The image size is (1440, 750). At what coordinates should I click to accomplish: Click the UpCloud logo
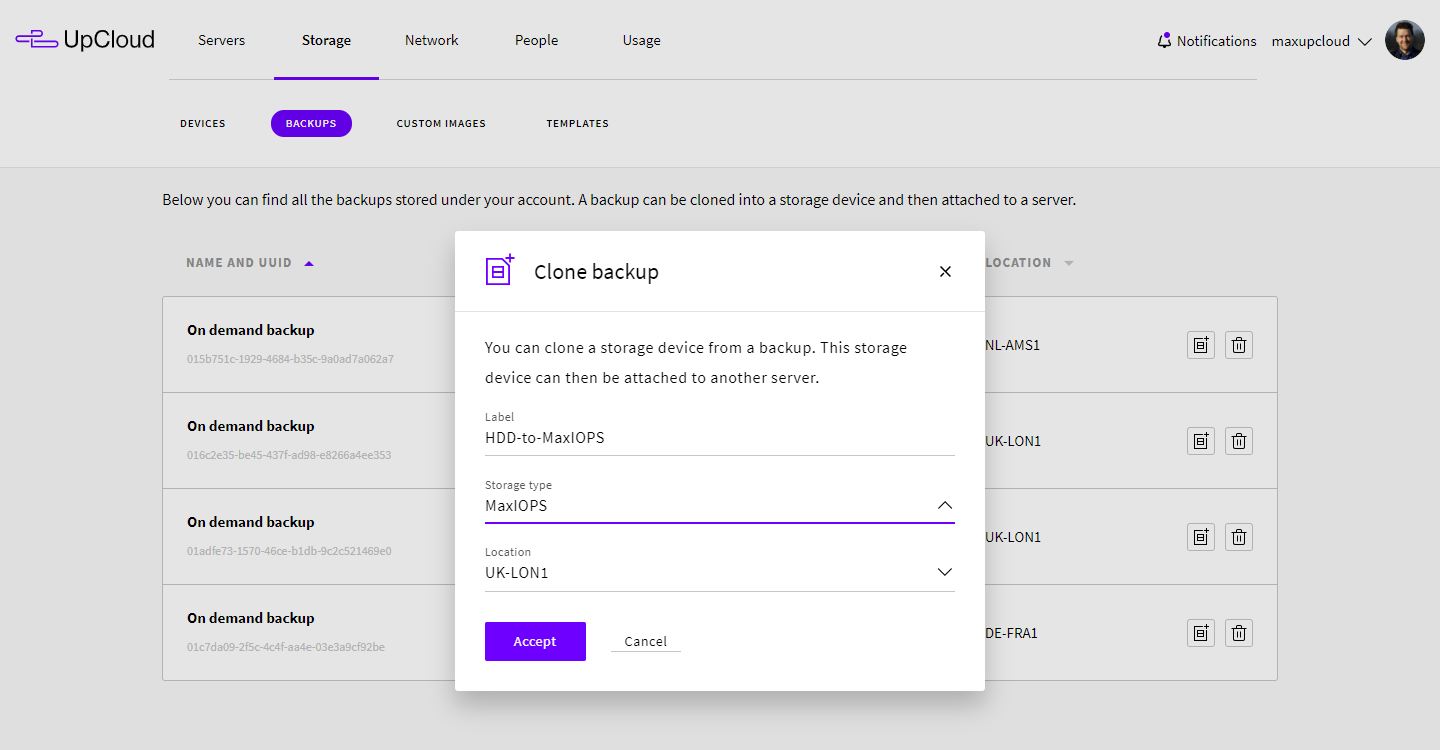(85, 40)
